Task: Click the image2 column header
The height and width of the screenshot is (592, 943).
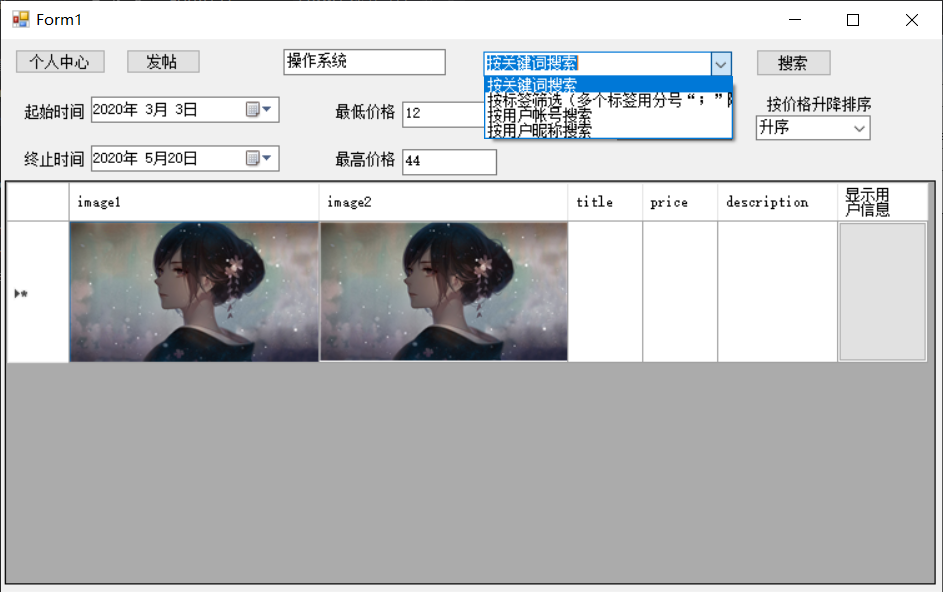Action: click(x=443, y=202)
